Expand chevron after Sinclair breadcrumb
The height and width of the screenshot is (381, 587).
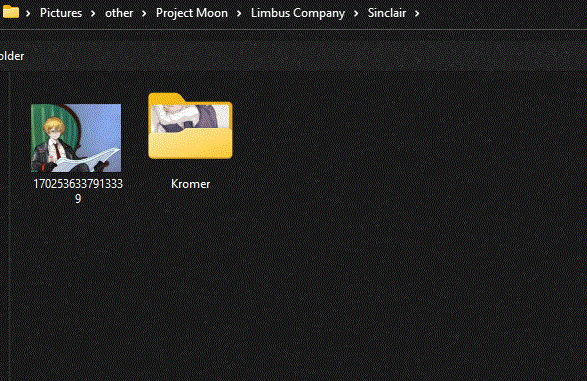(x=417, y=13)
